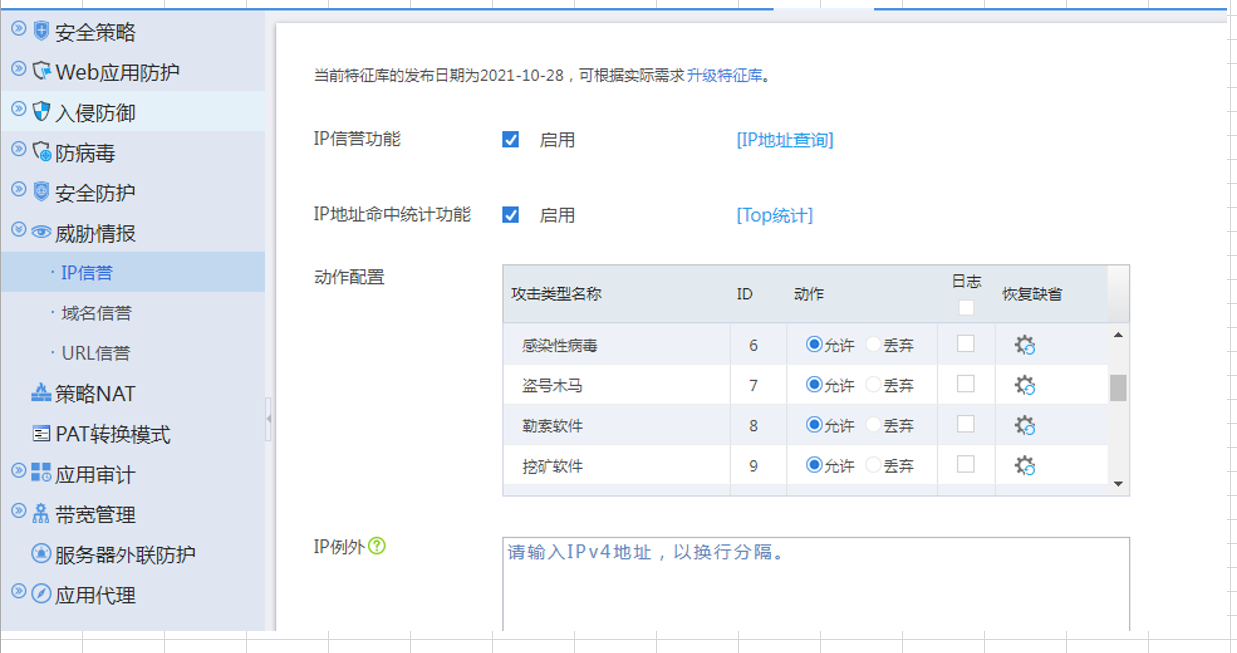Check the log box for 盗号木马
Viewport: 1237px width, 653px height.
[x=966, y=383]
